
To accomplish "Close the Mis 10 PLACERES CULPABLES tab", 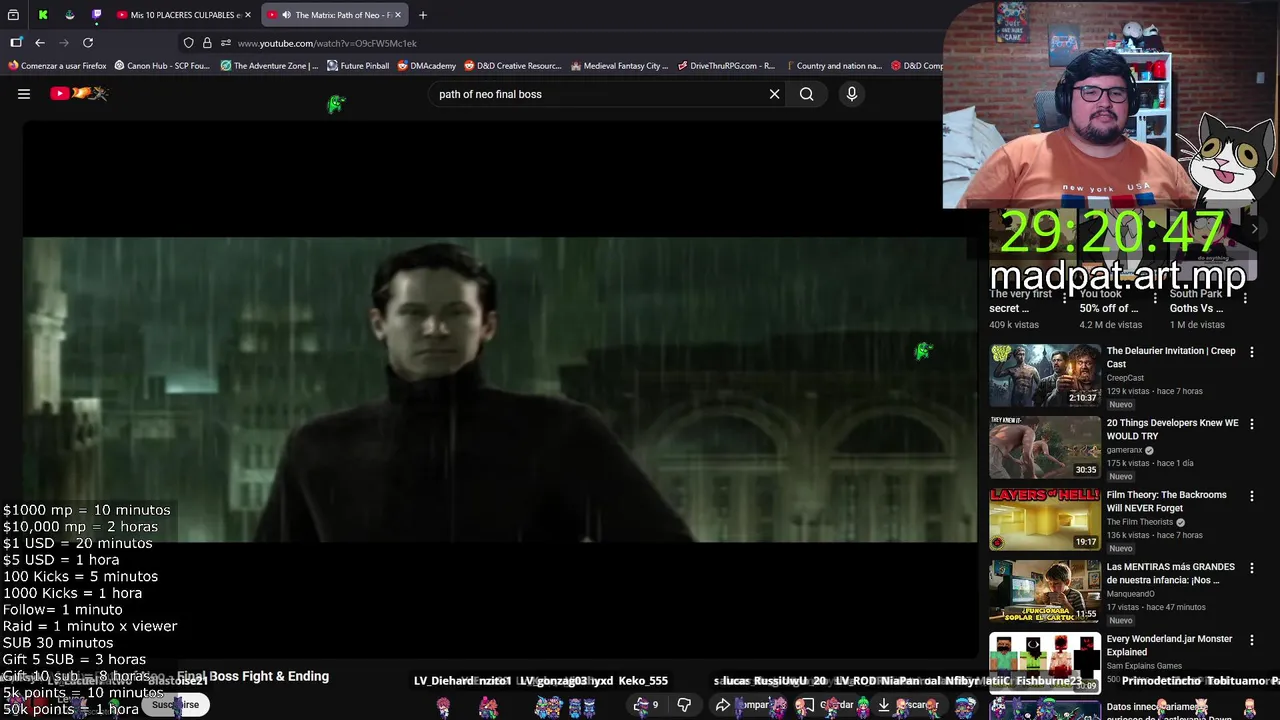I will tap(249, 15).
